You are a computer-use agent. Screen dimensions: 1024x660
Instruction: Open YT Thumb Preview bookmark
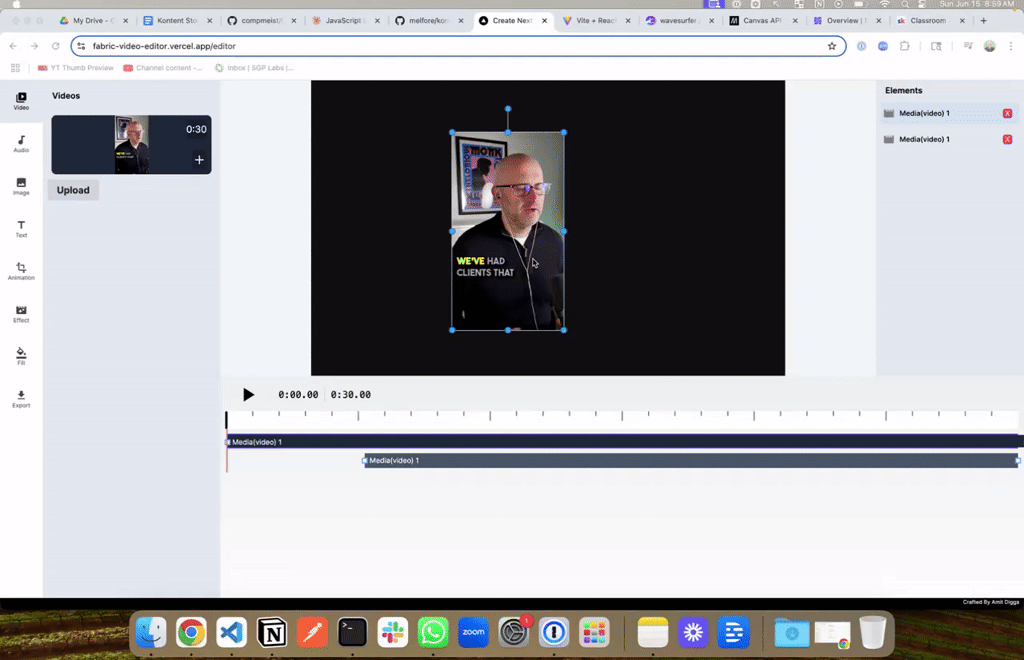tap(76, 68)
